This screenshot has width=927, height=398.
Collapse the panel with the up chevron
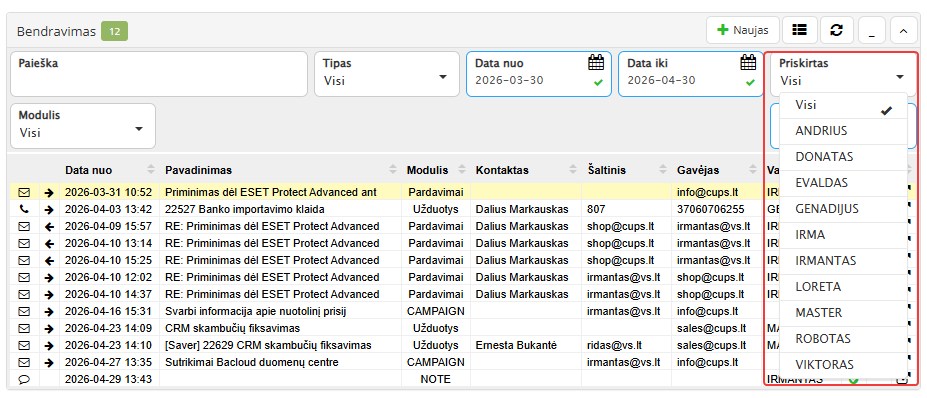click(903, 30)
